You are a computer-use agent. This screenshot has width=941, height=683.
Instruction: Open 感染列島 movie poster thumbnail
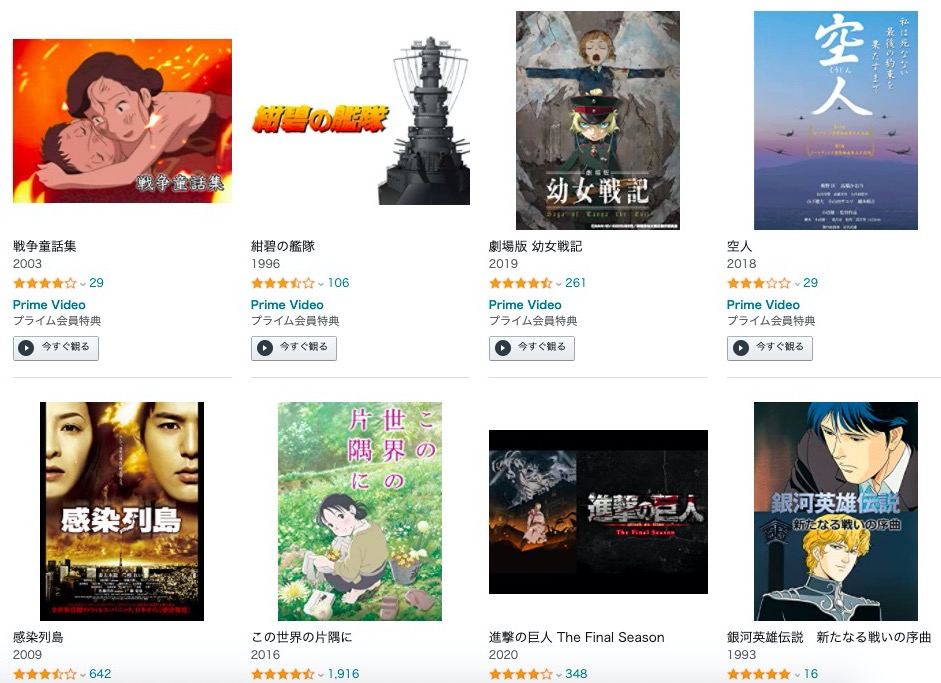click(x=122, y=511)
